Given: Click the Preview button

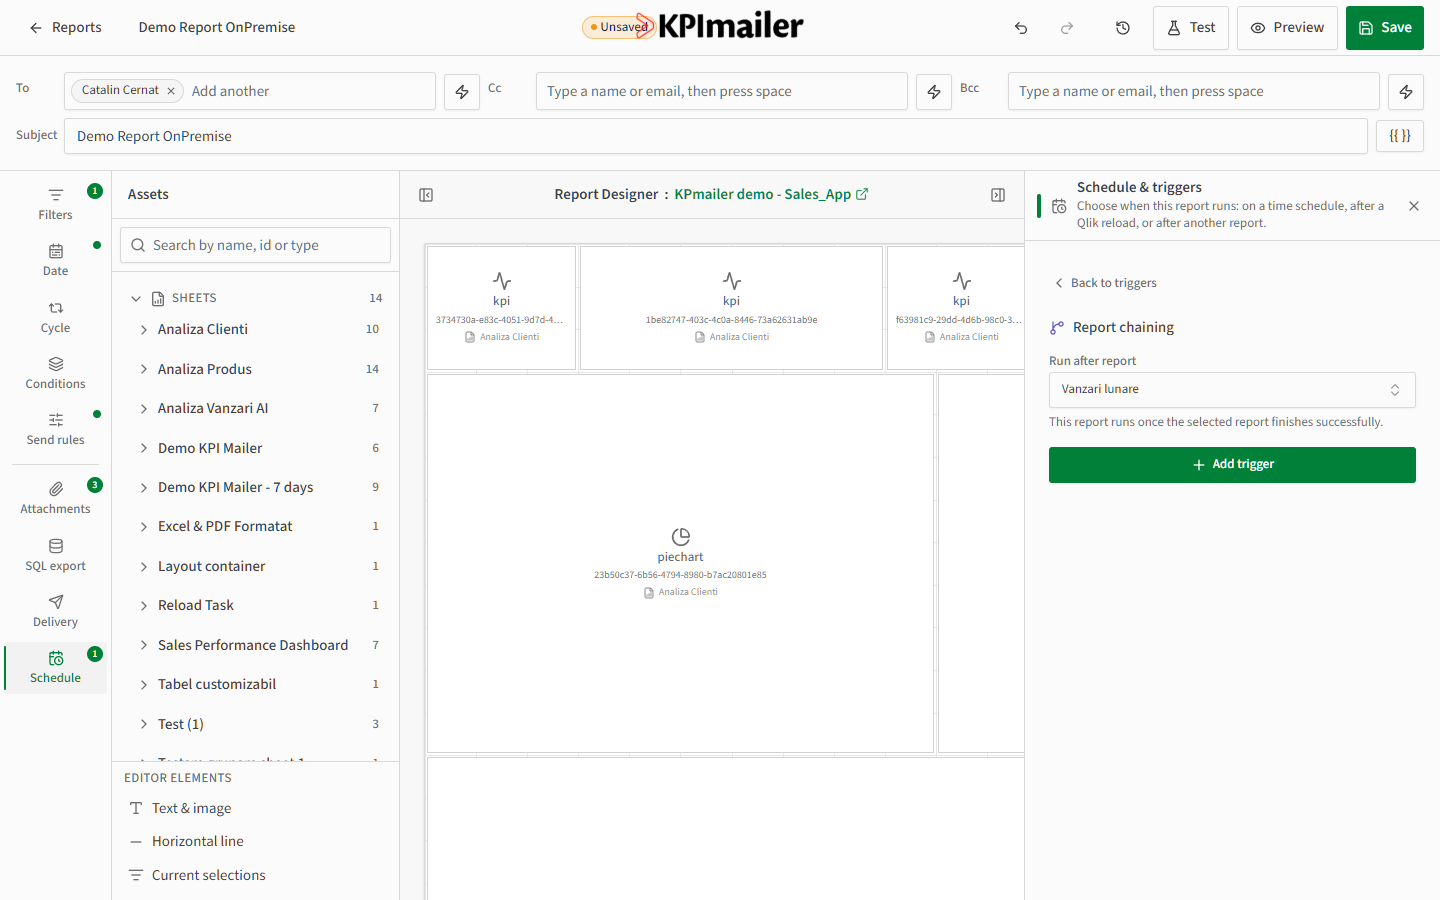Looking at the screenshot, I should pos(1287,28).
